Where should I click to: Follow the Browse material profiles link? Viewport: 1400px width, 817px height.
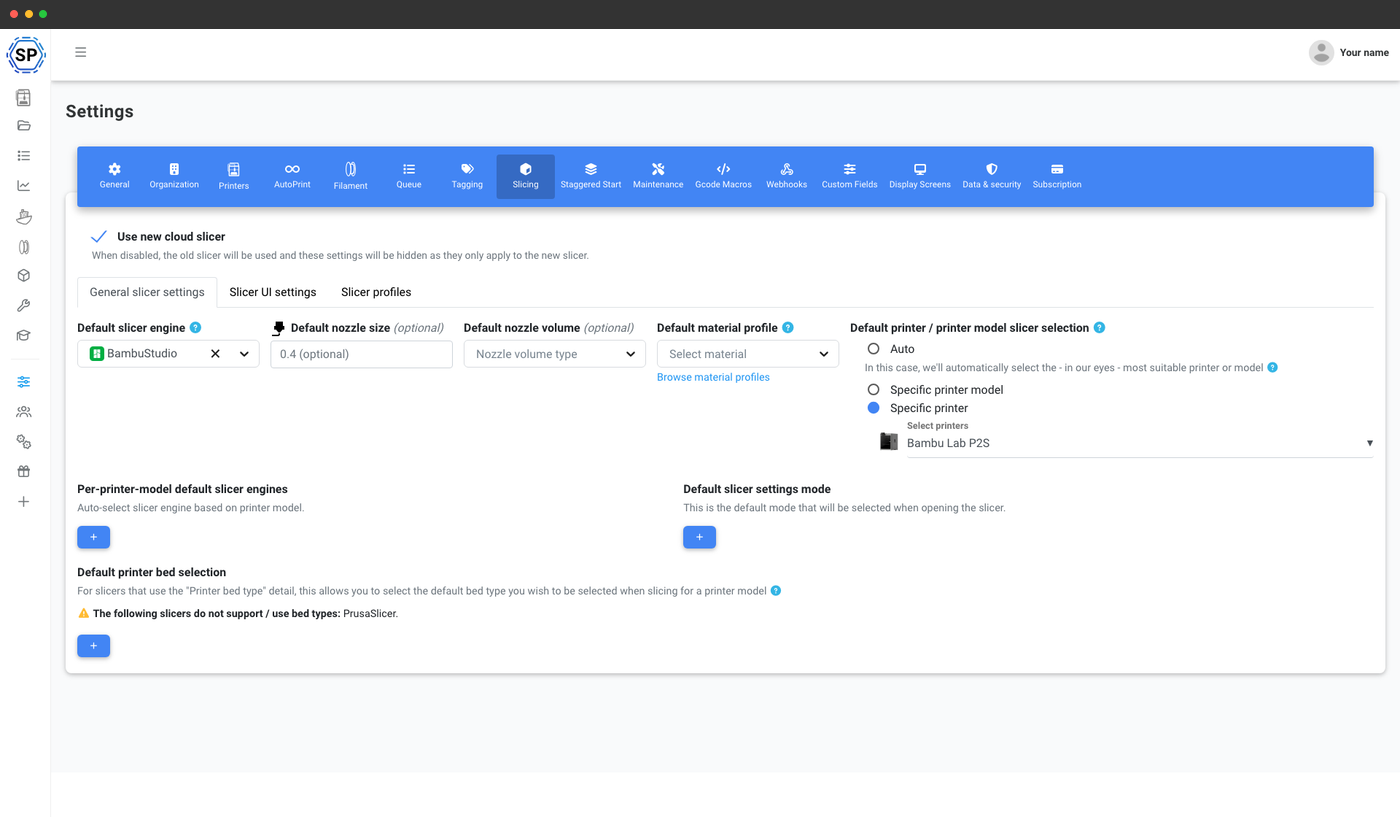(713, 377)
